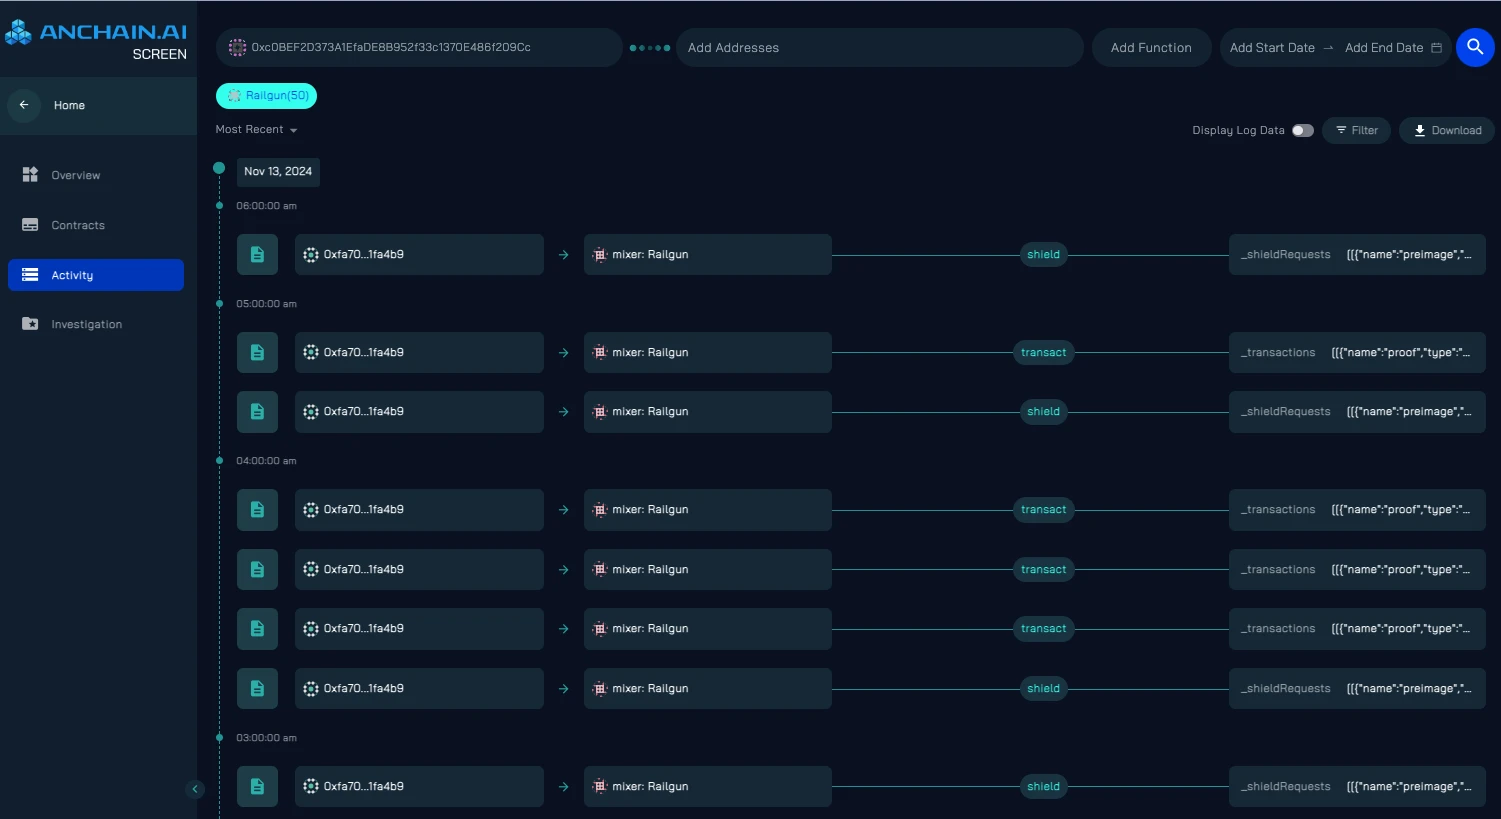Viewport: 1501px width, 819px height.
Task: Go to the Contracts section
Action: coord(78,225)
